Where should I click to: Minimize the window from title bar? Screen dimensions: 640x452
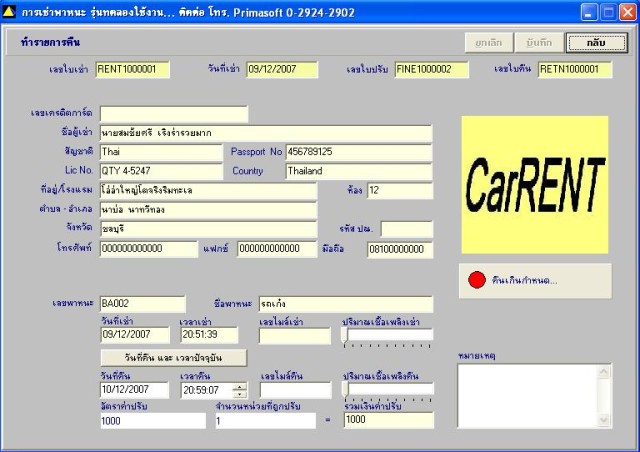pyautogui.click(x=589, y=12)
